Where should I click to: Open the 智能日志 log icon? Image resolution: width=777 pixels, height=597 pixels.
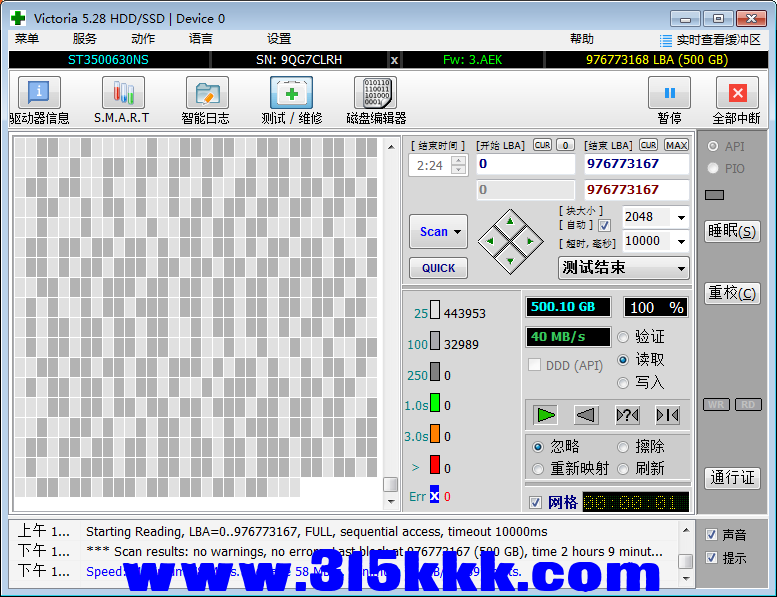click(206, 94)
